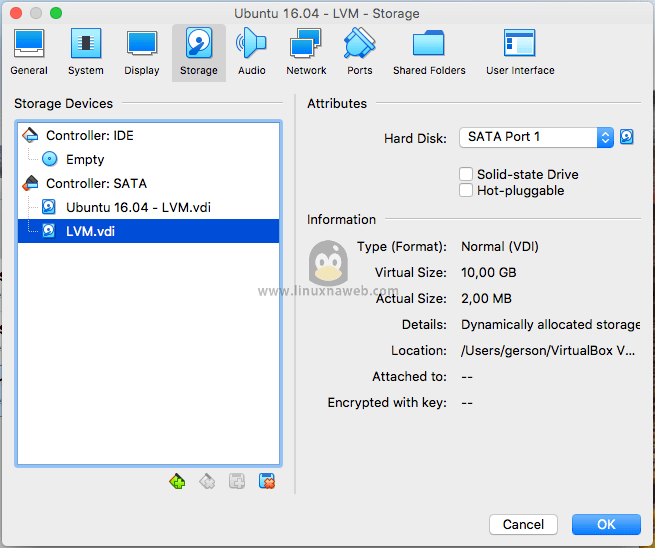Confirm settings with the OK button
Viewport: 655px width, 548px height.
tap(606, 524)
